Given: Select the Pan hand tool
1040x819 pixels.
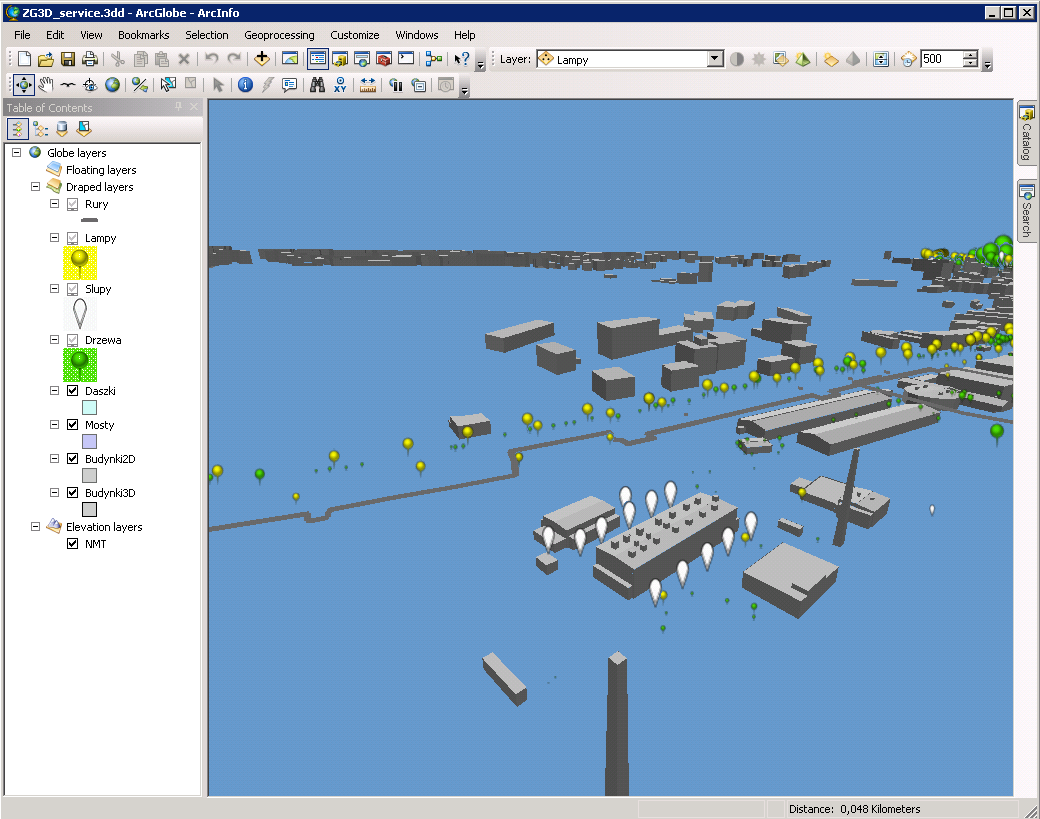Looking at the screenshot, I should pos(45,85).
